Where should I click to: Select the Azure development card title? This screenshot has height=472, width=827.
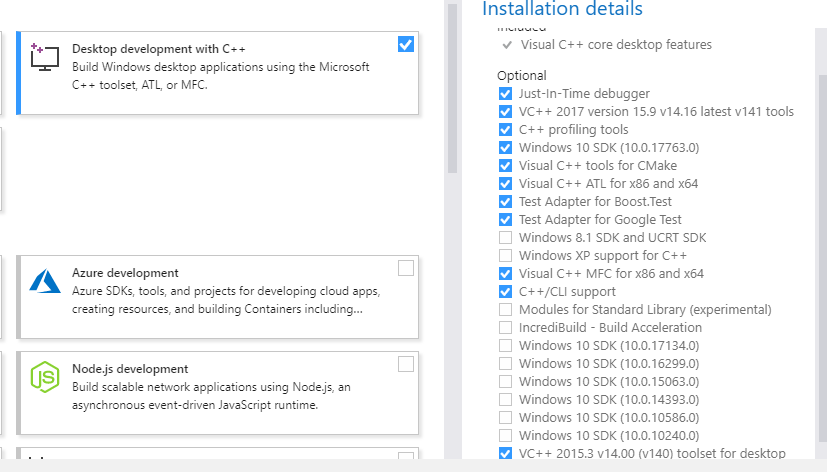tap(125, 273)
